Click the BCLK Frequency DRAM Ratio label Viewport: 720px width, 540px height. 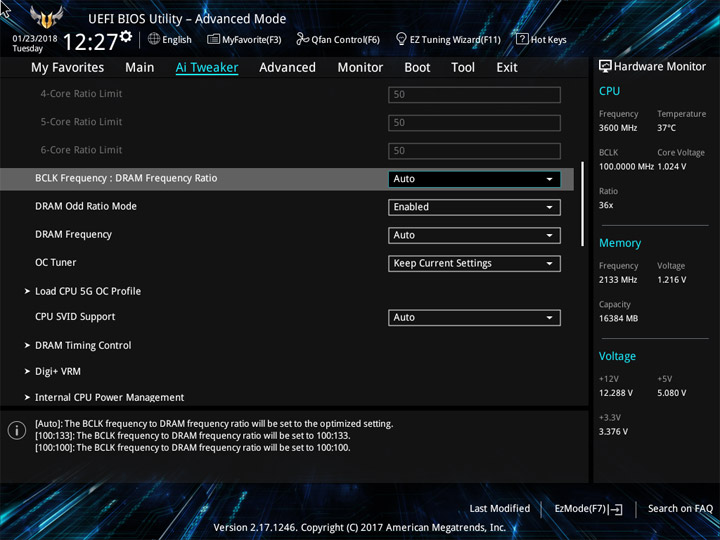tap(126, 178)
